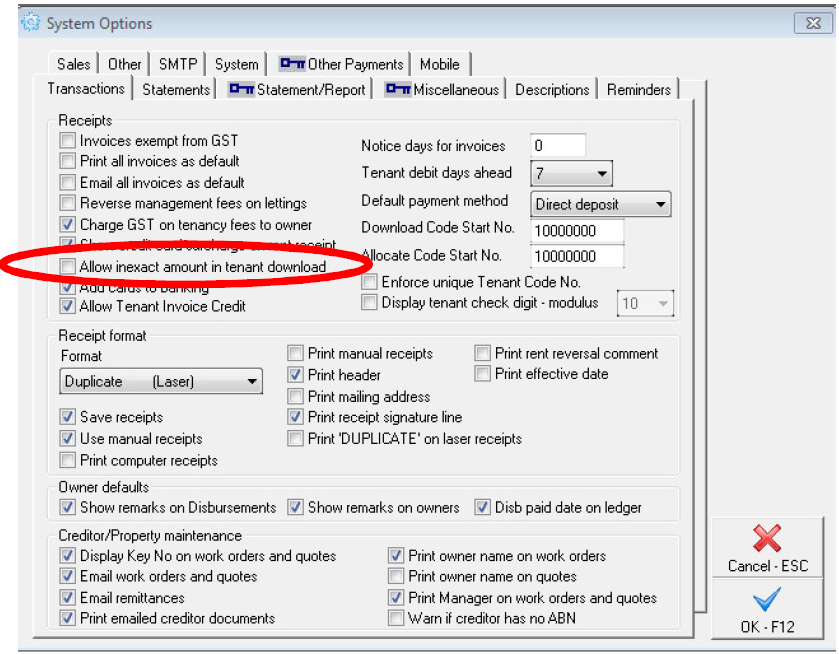Untick Save receipts checkbox
839x654 pixels.
pyautogui.click(x=67, y=417)
